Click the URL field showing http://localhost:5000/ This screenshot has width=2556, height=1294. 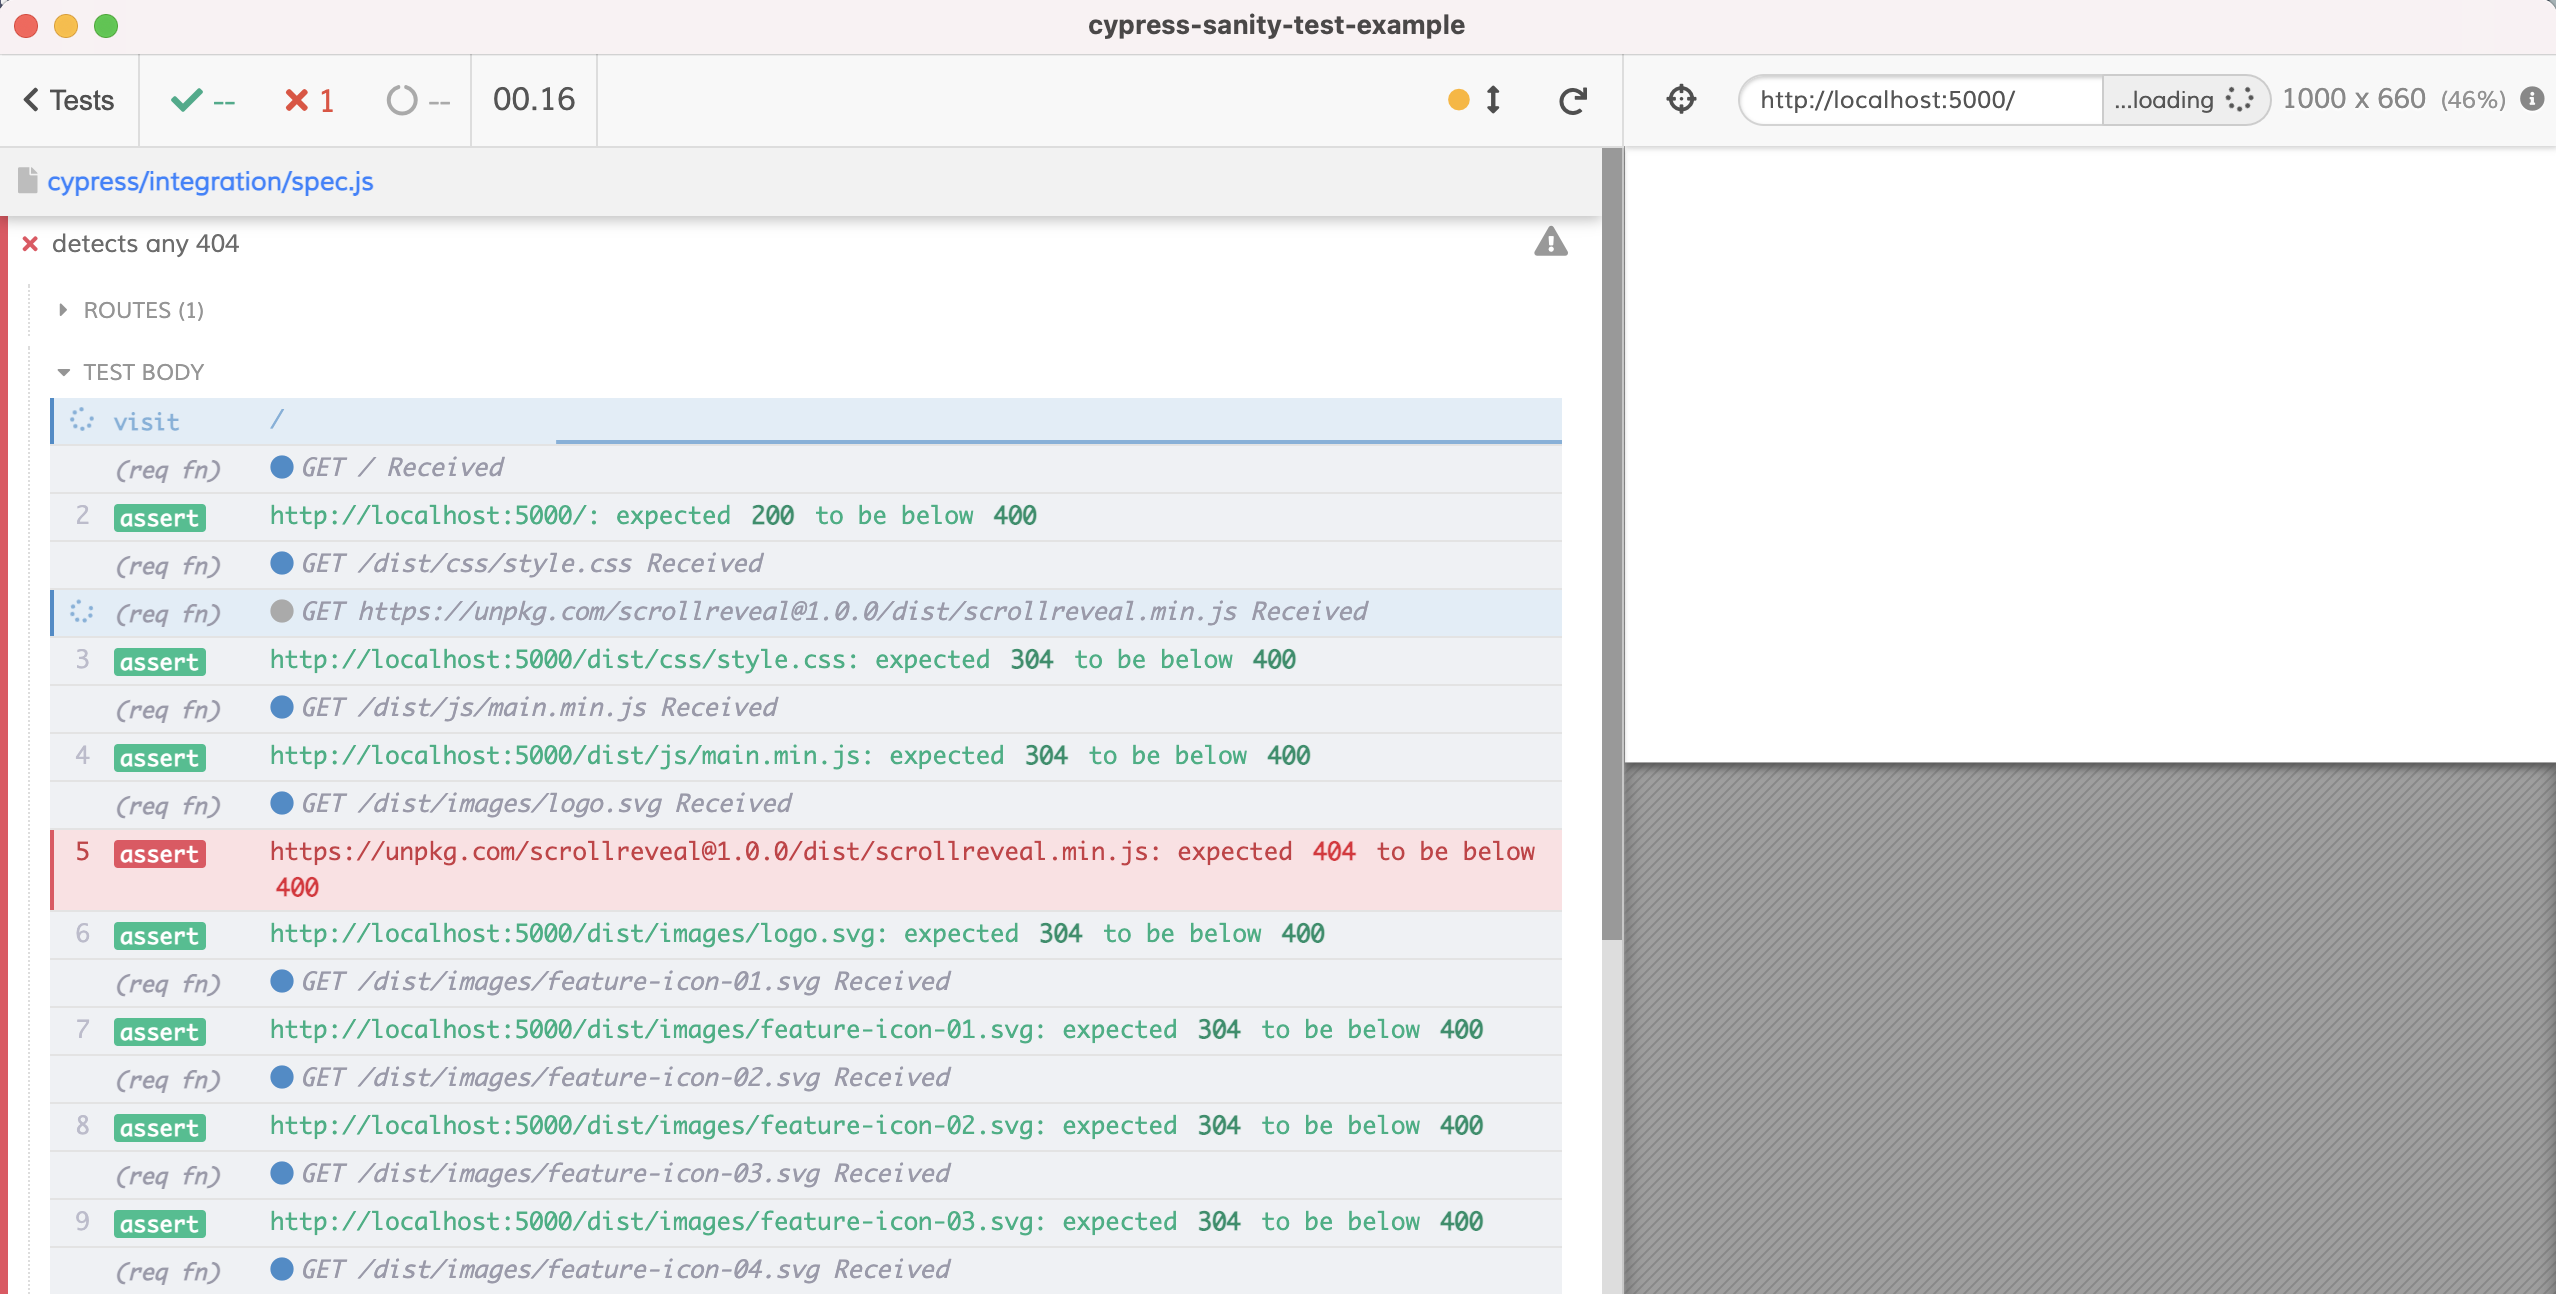pyautogui.click(x=1921, y=100)
